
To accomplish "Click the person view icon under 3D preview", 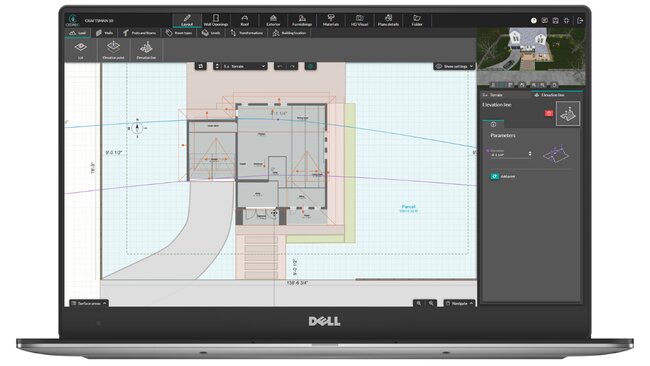I will pos(493,85).
